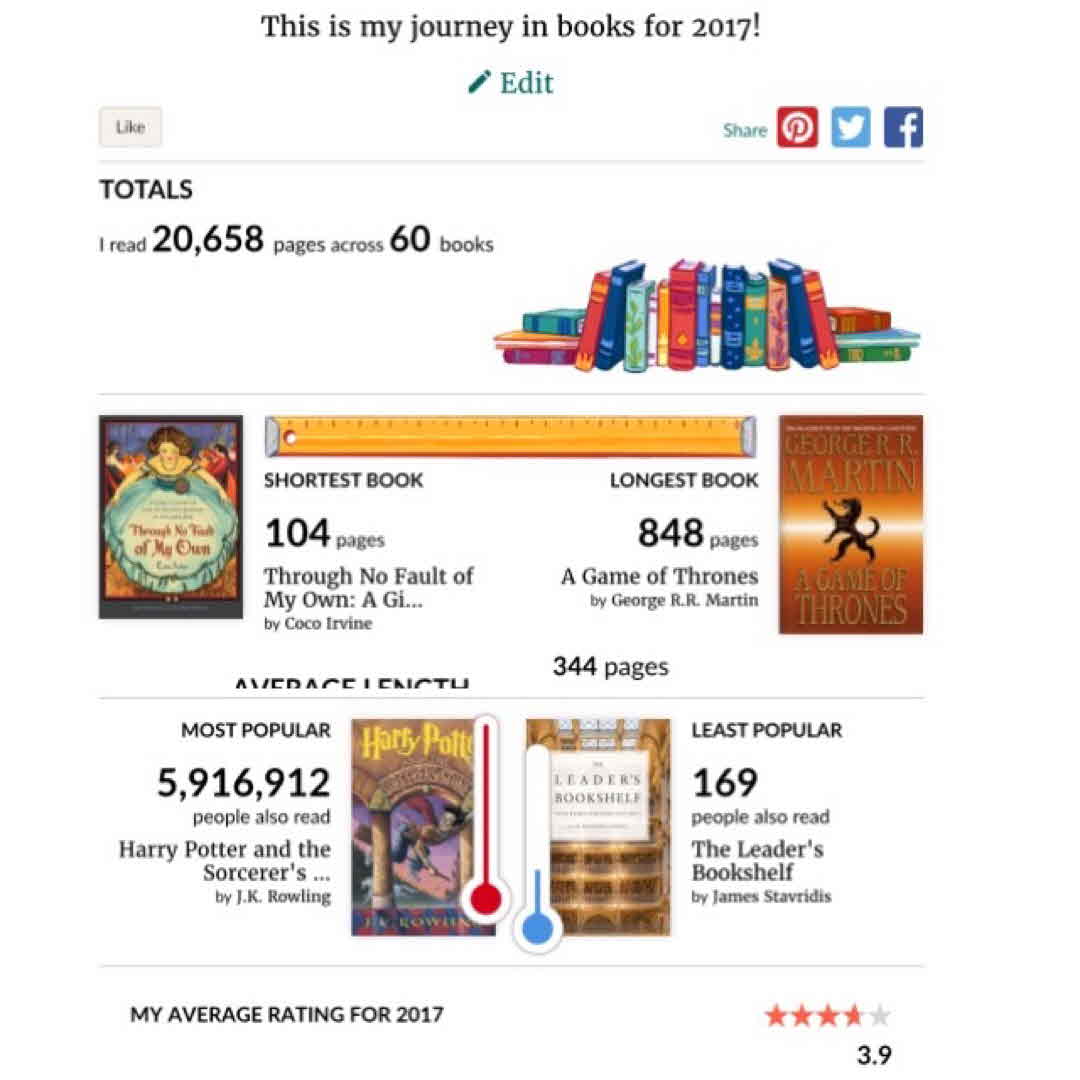The width and height of the screenshot is (1080, 1080).
Task: Share on Pinterest
Action: tap(797, 128)
